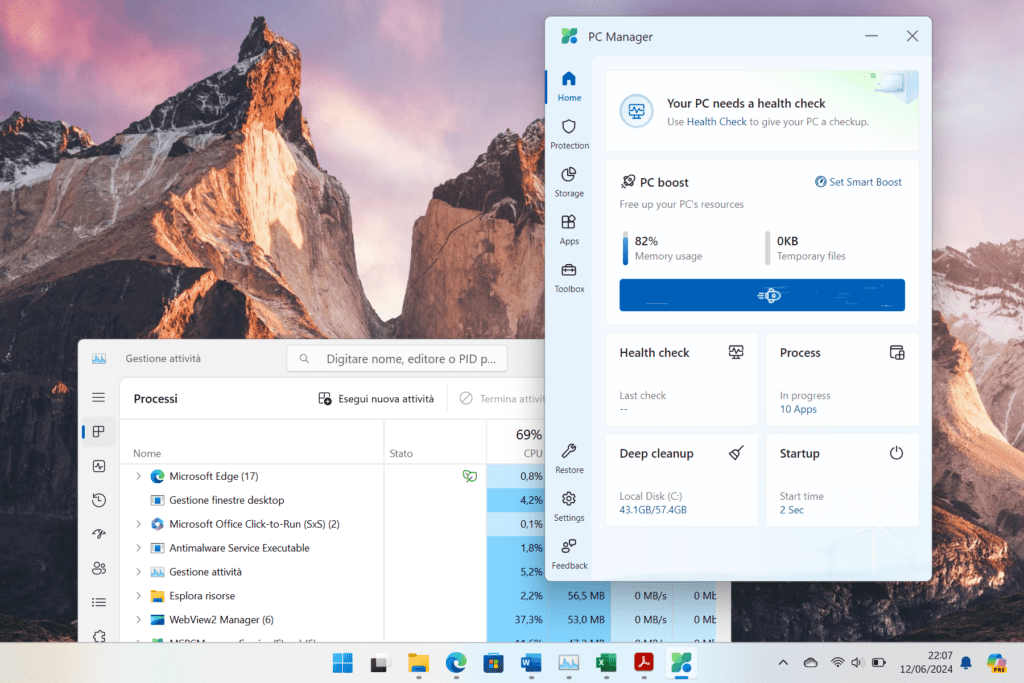Sort by the Nome column header
This screenshot has height=683, width=1024.
[x=147, y=453]
